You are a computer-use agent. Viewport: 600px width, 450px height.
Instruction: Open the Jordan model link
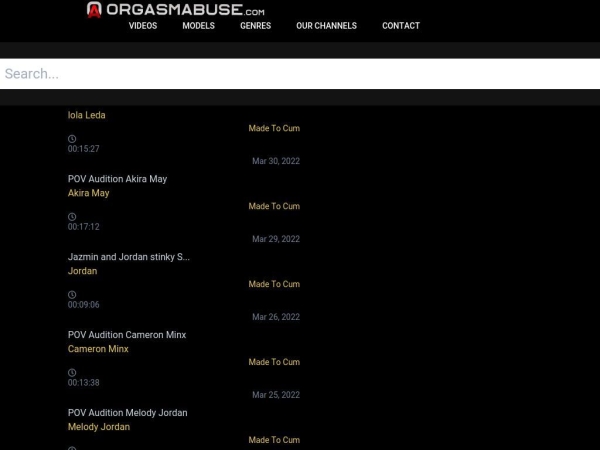coord(82,271)
